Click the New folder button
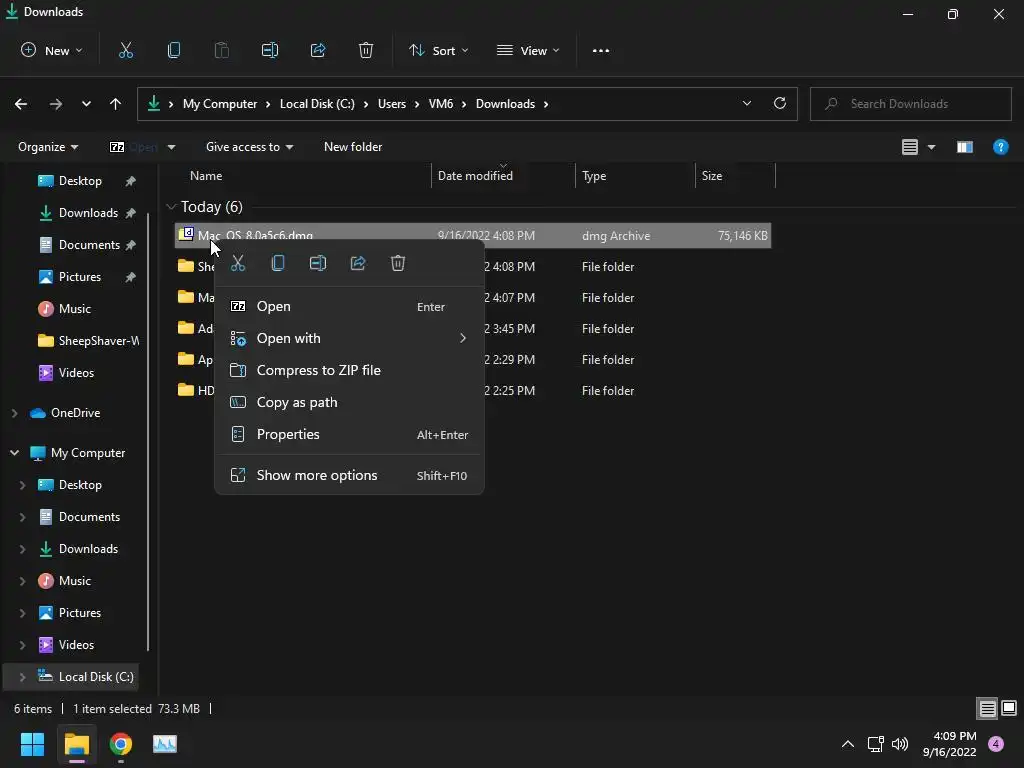This screenshot has height=768, width=1024. [x=353, y=147]
